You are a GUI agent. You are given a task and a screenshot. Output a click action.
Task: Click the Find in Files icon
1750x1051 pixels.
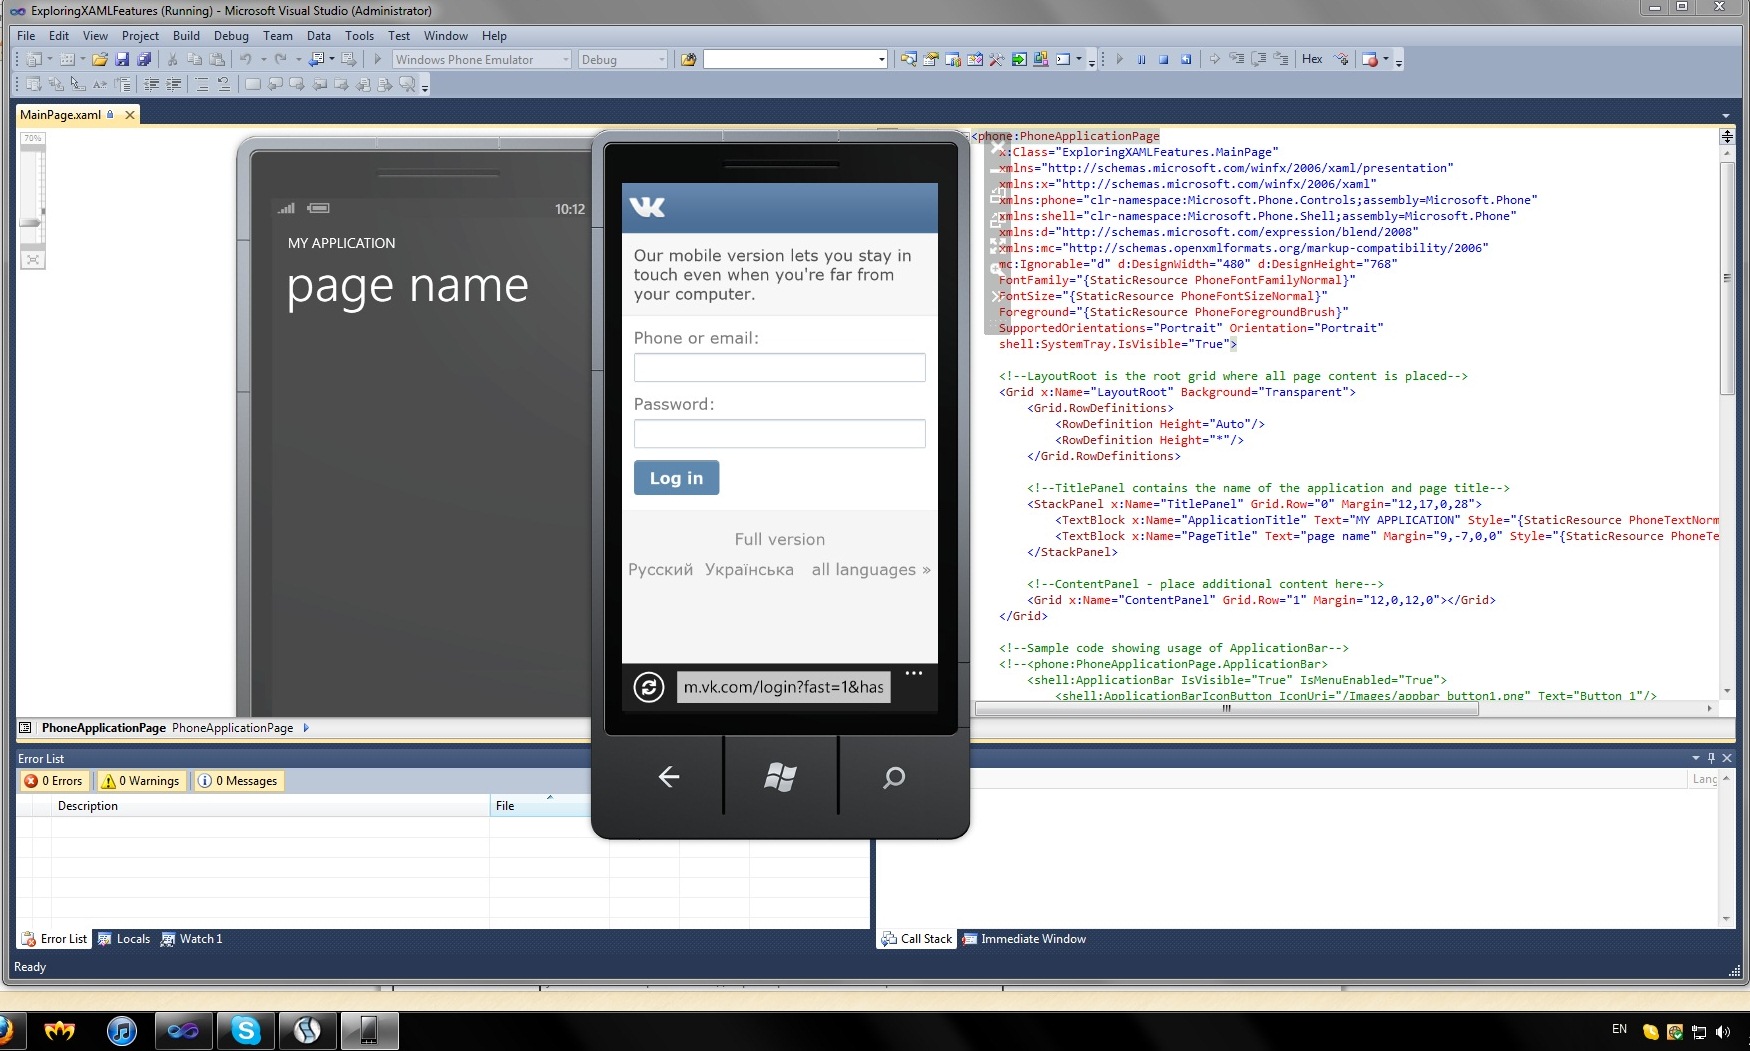[688, 60]
